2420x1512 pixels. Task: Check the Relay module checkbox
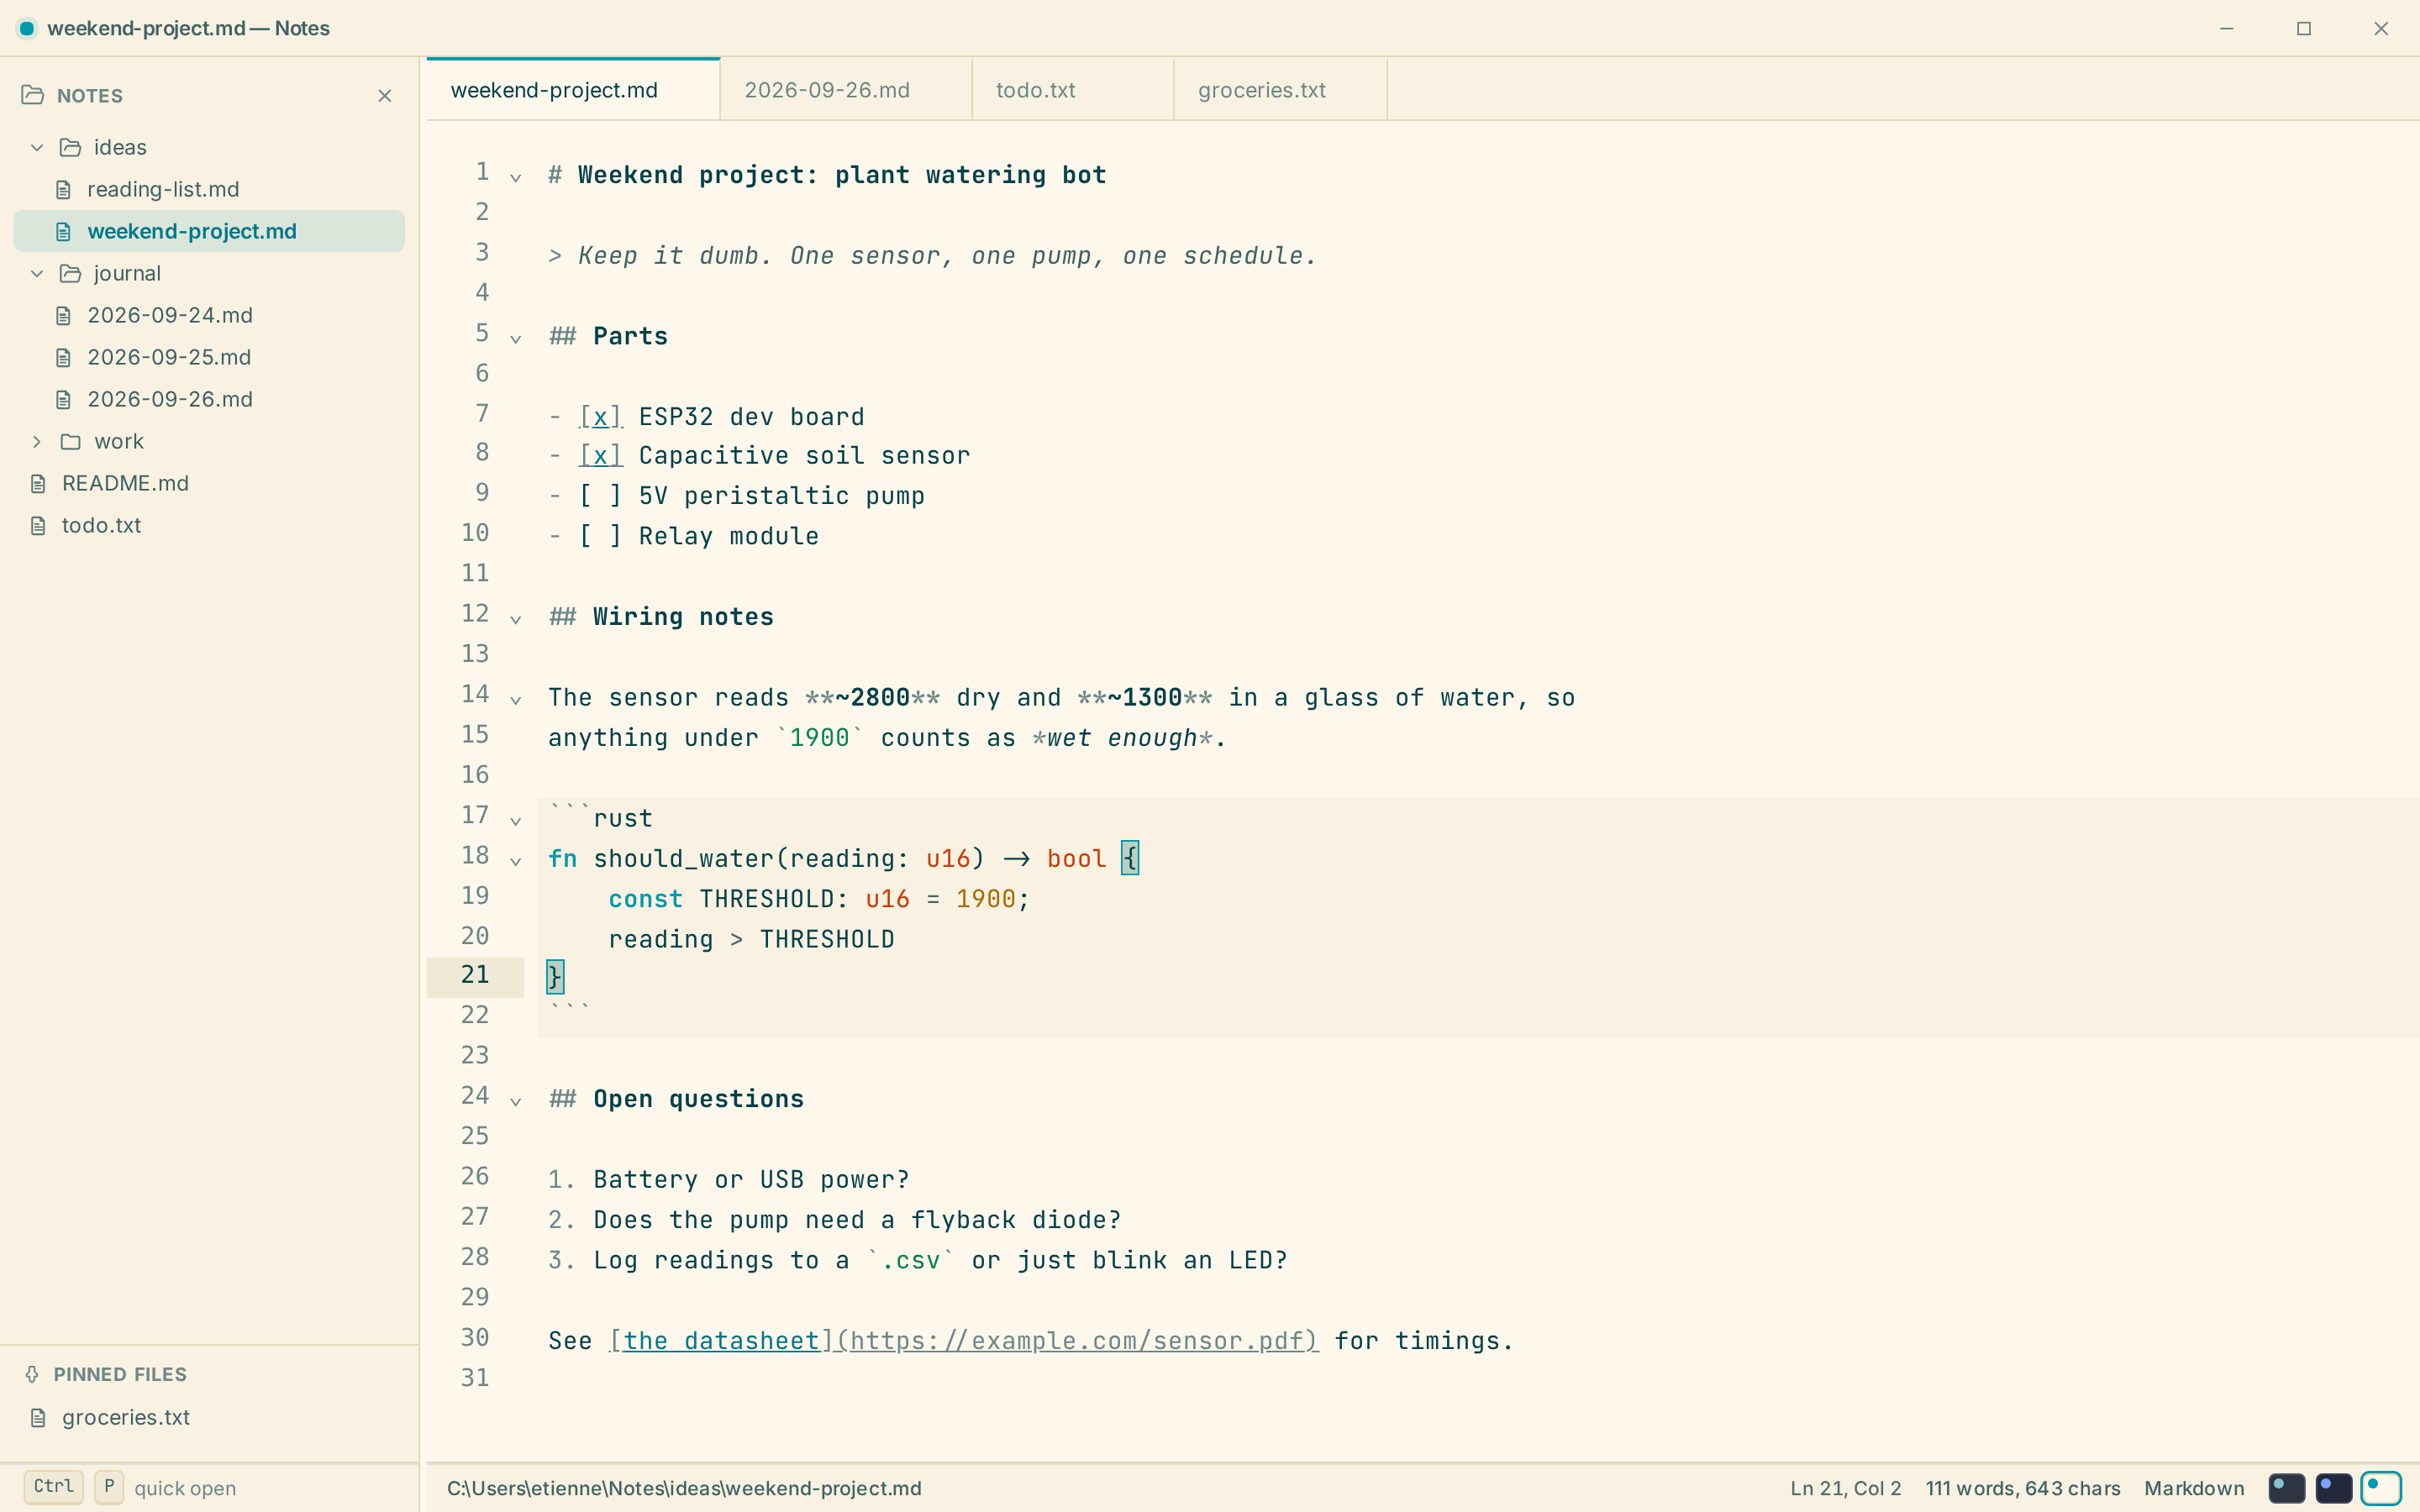(x=601, y=536)
